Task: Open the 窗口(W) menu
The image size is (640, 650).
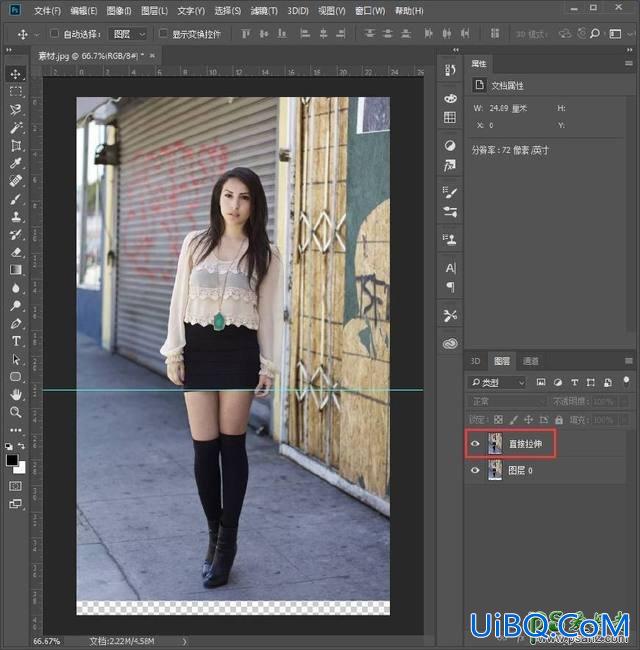Action: point(370,11)
